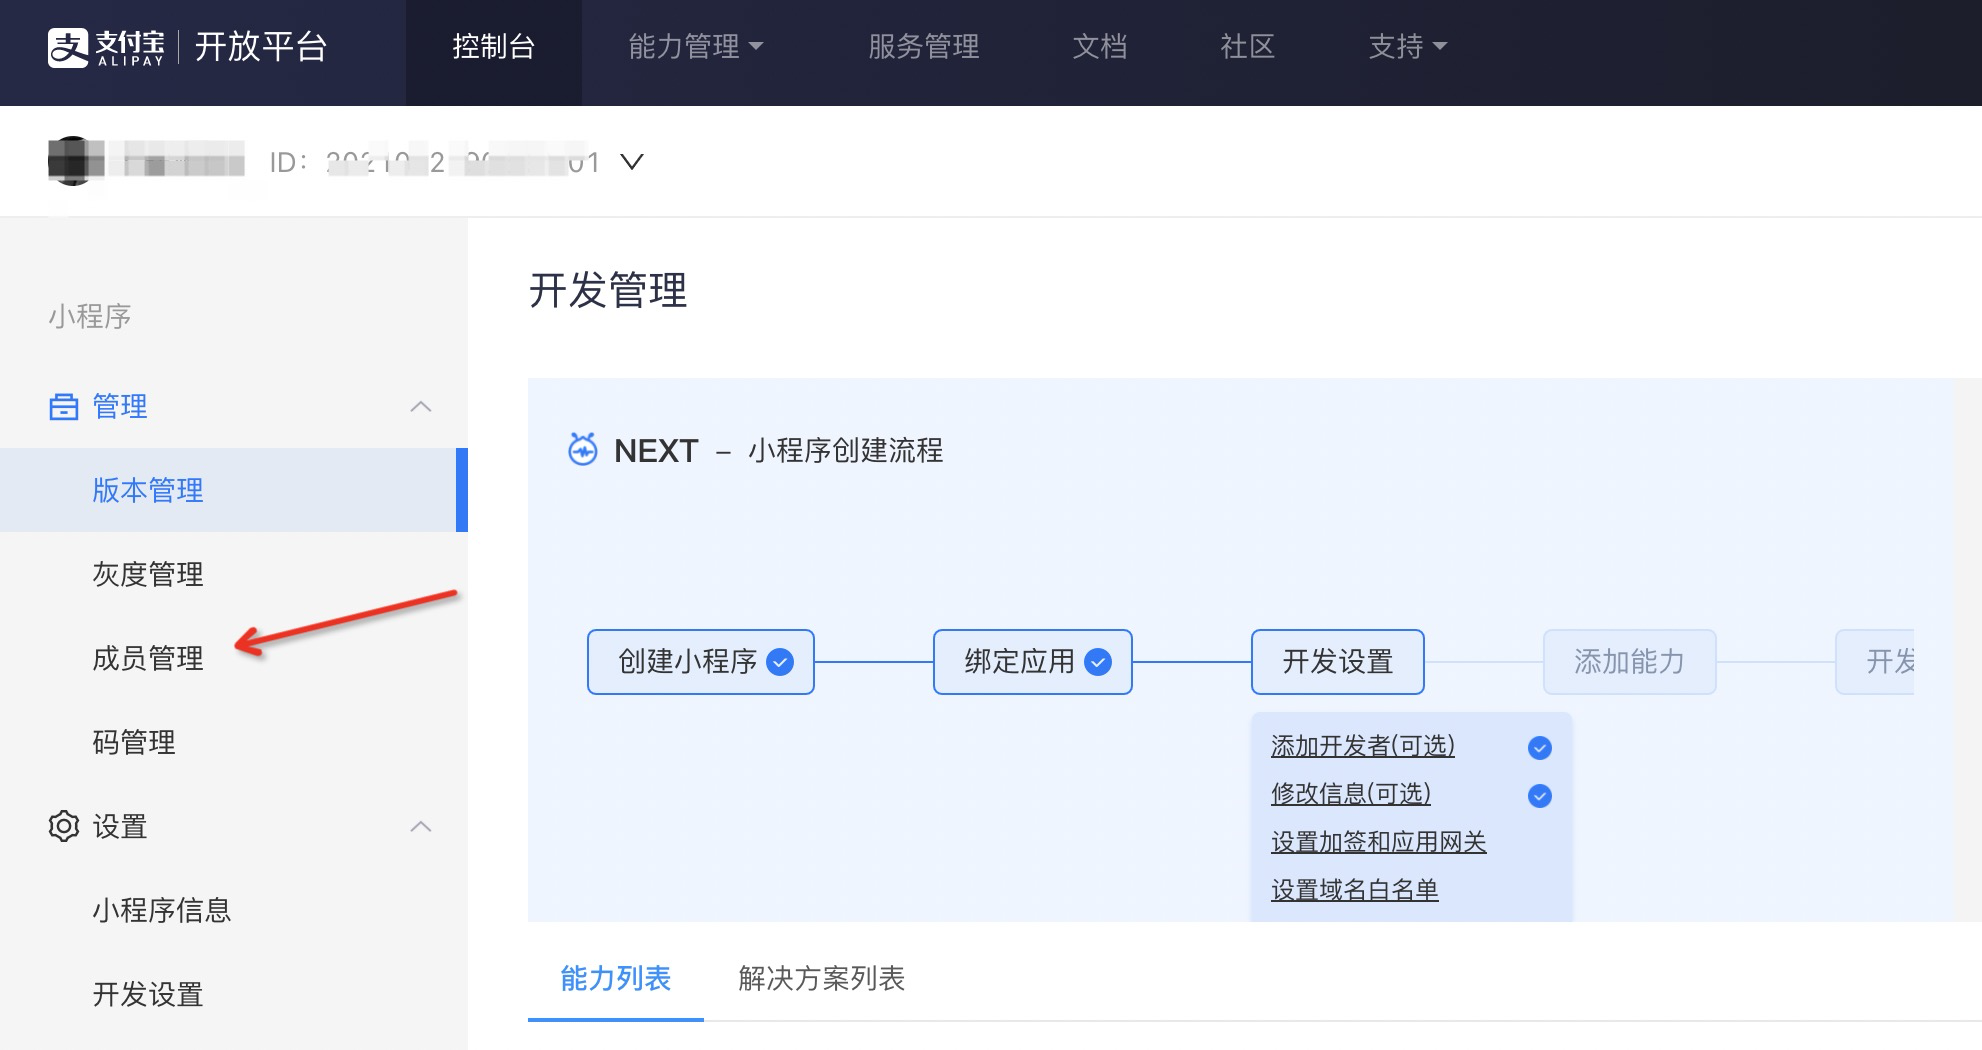Click checkmark beside 添加开发者(可选)
1982x1050 pixels.
point(1540,748)
